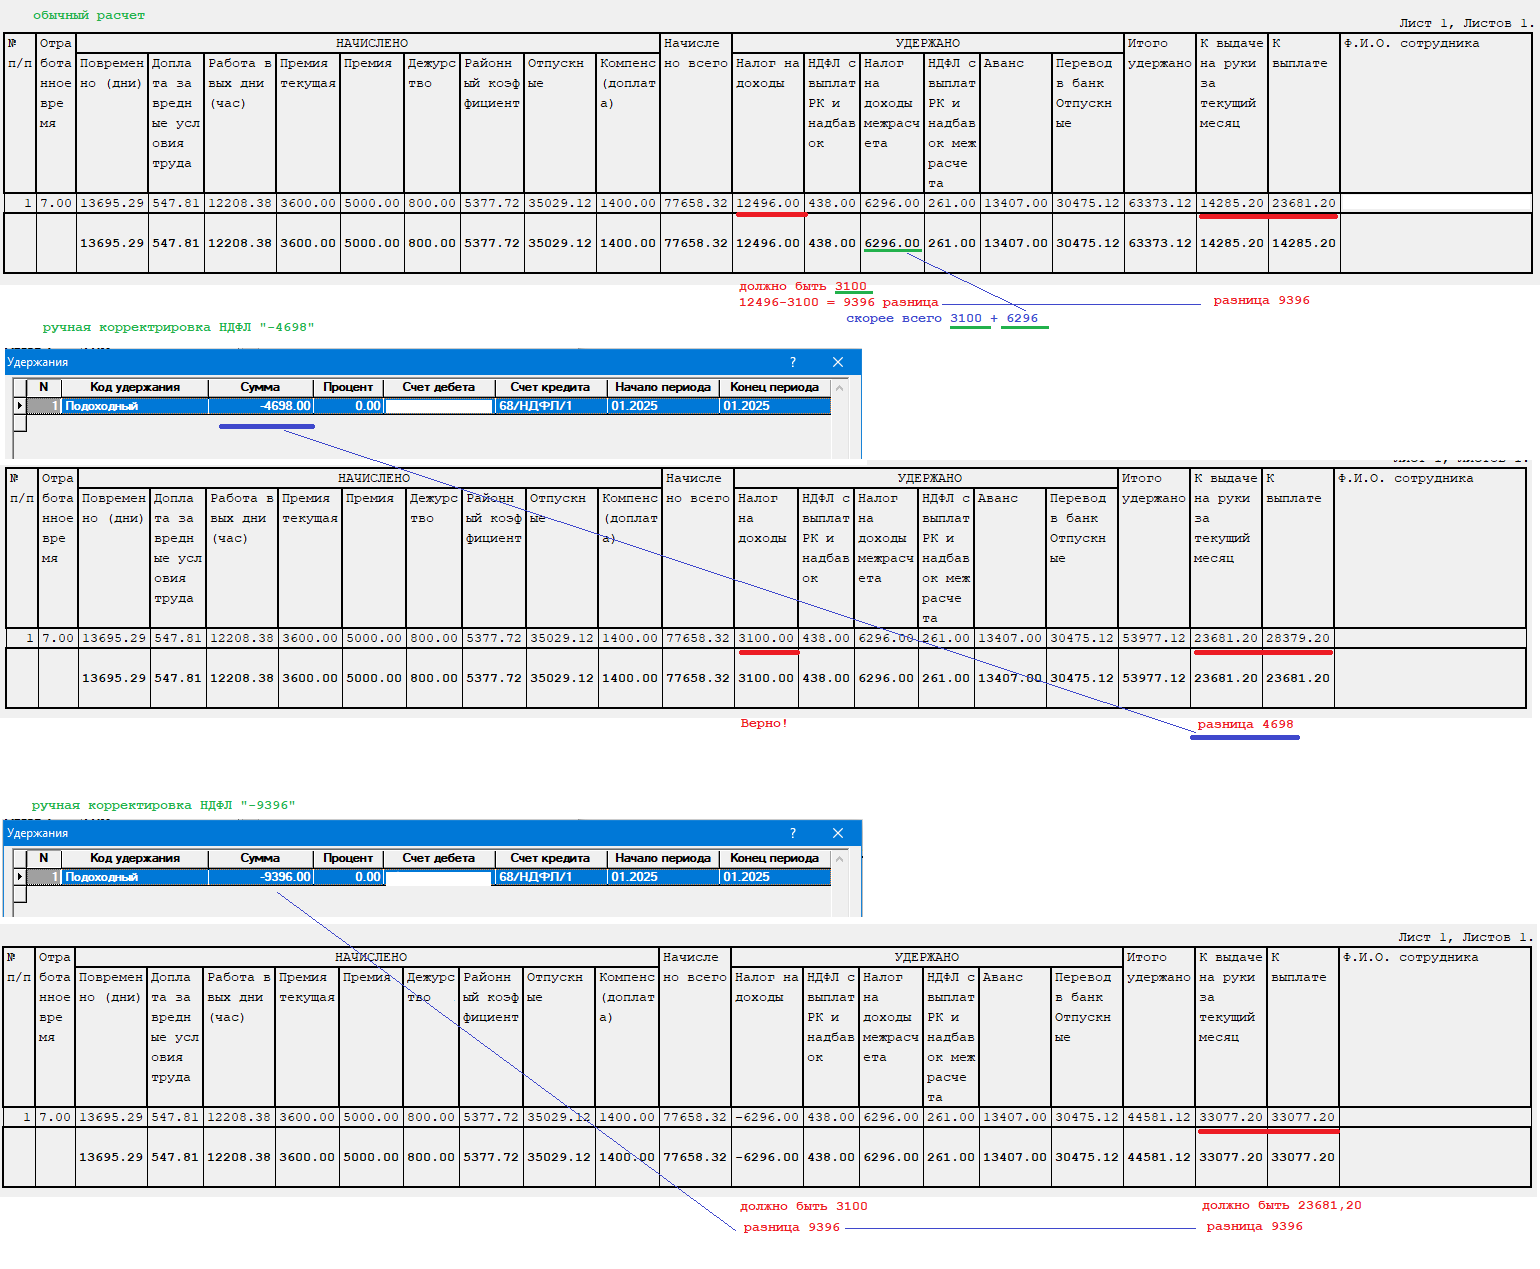The width and height of the screenshot is (1540, 1269).
Task: Close the Удержания dialog containing -9396.00
Action: [838, 833]
